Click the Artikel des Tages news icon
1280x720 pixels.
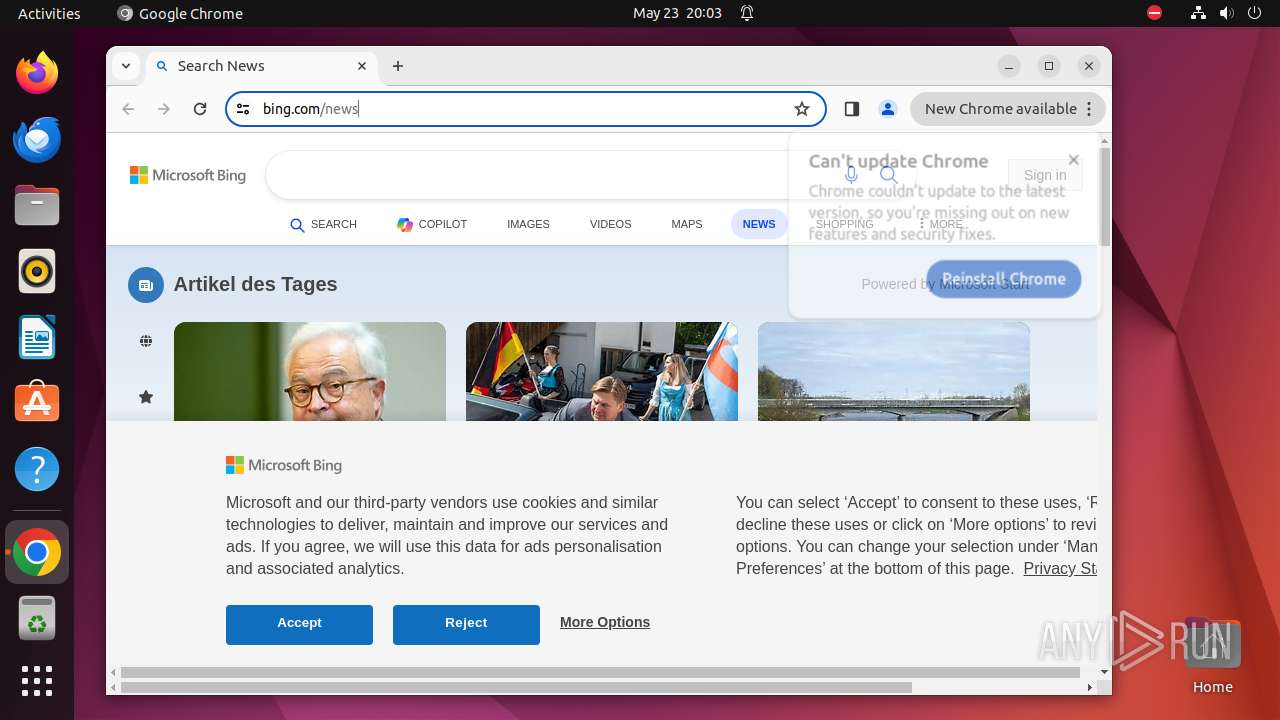pyautogui.click(x=146, y=285)
